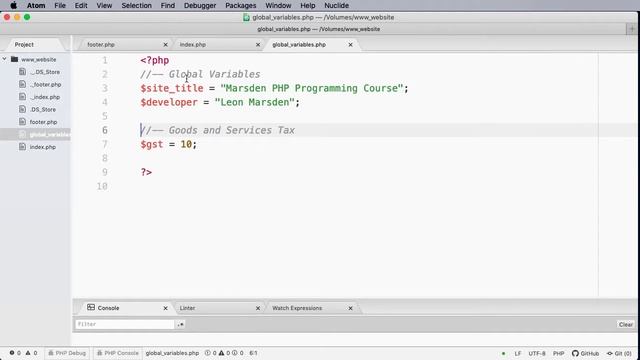The height and width of the screenshot is (360, 640).
Task: Close the global_variables.php tab
Action: (x=350, y=44)
